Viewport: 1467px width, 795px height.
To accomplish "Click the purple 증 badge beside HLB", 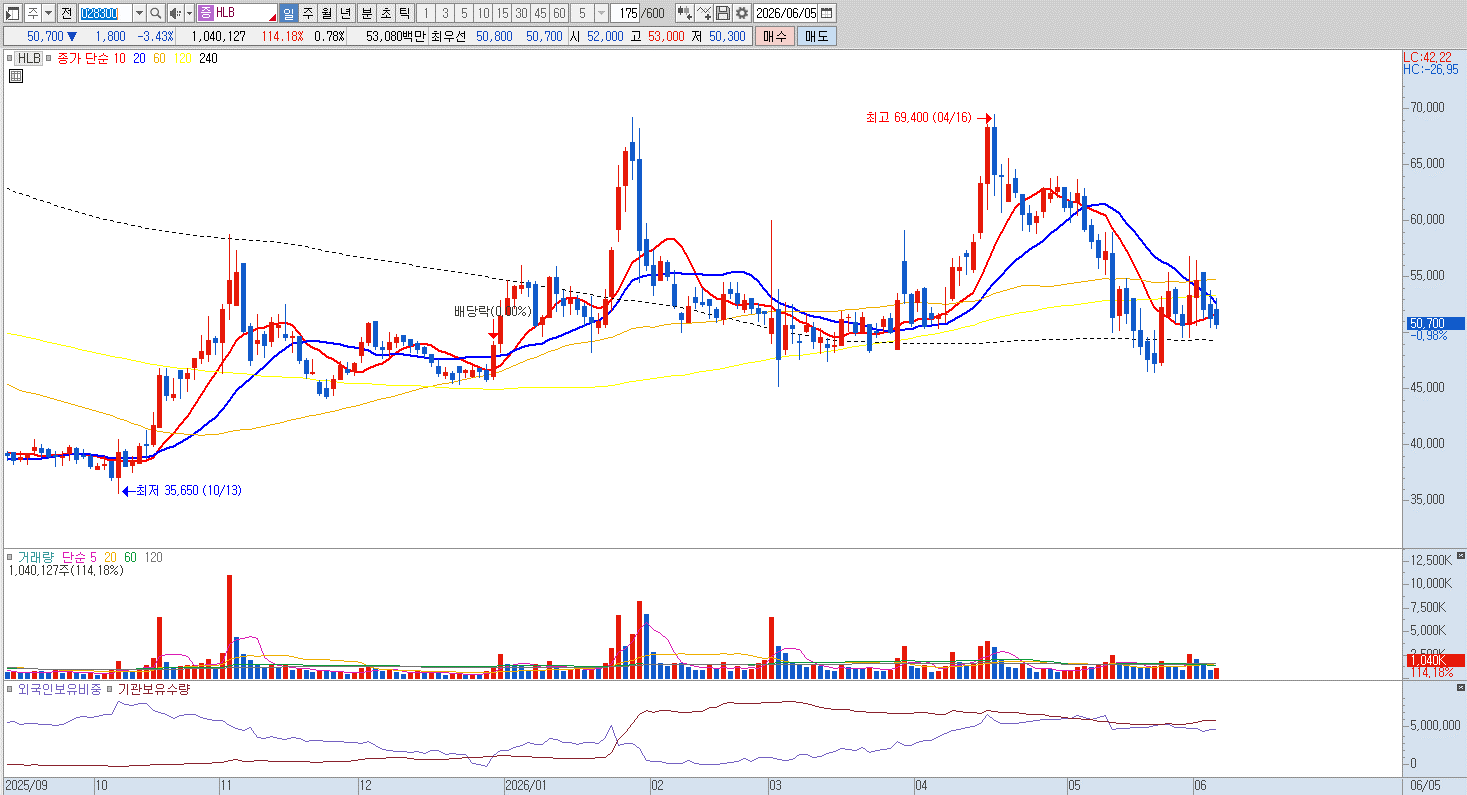I will coord(205,13).
